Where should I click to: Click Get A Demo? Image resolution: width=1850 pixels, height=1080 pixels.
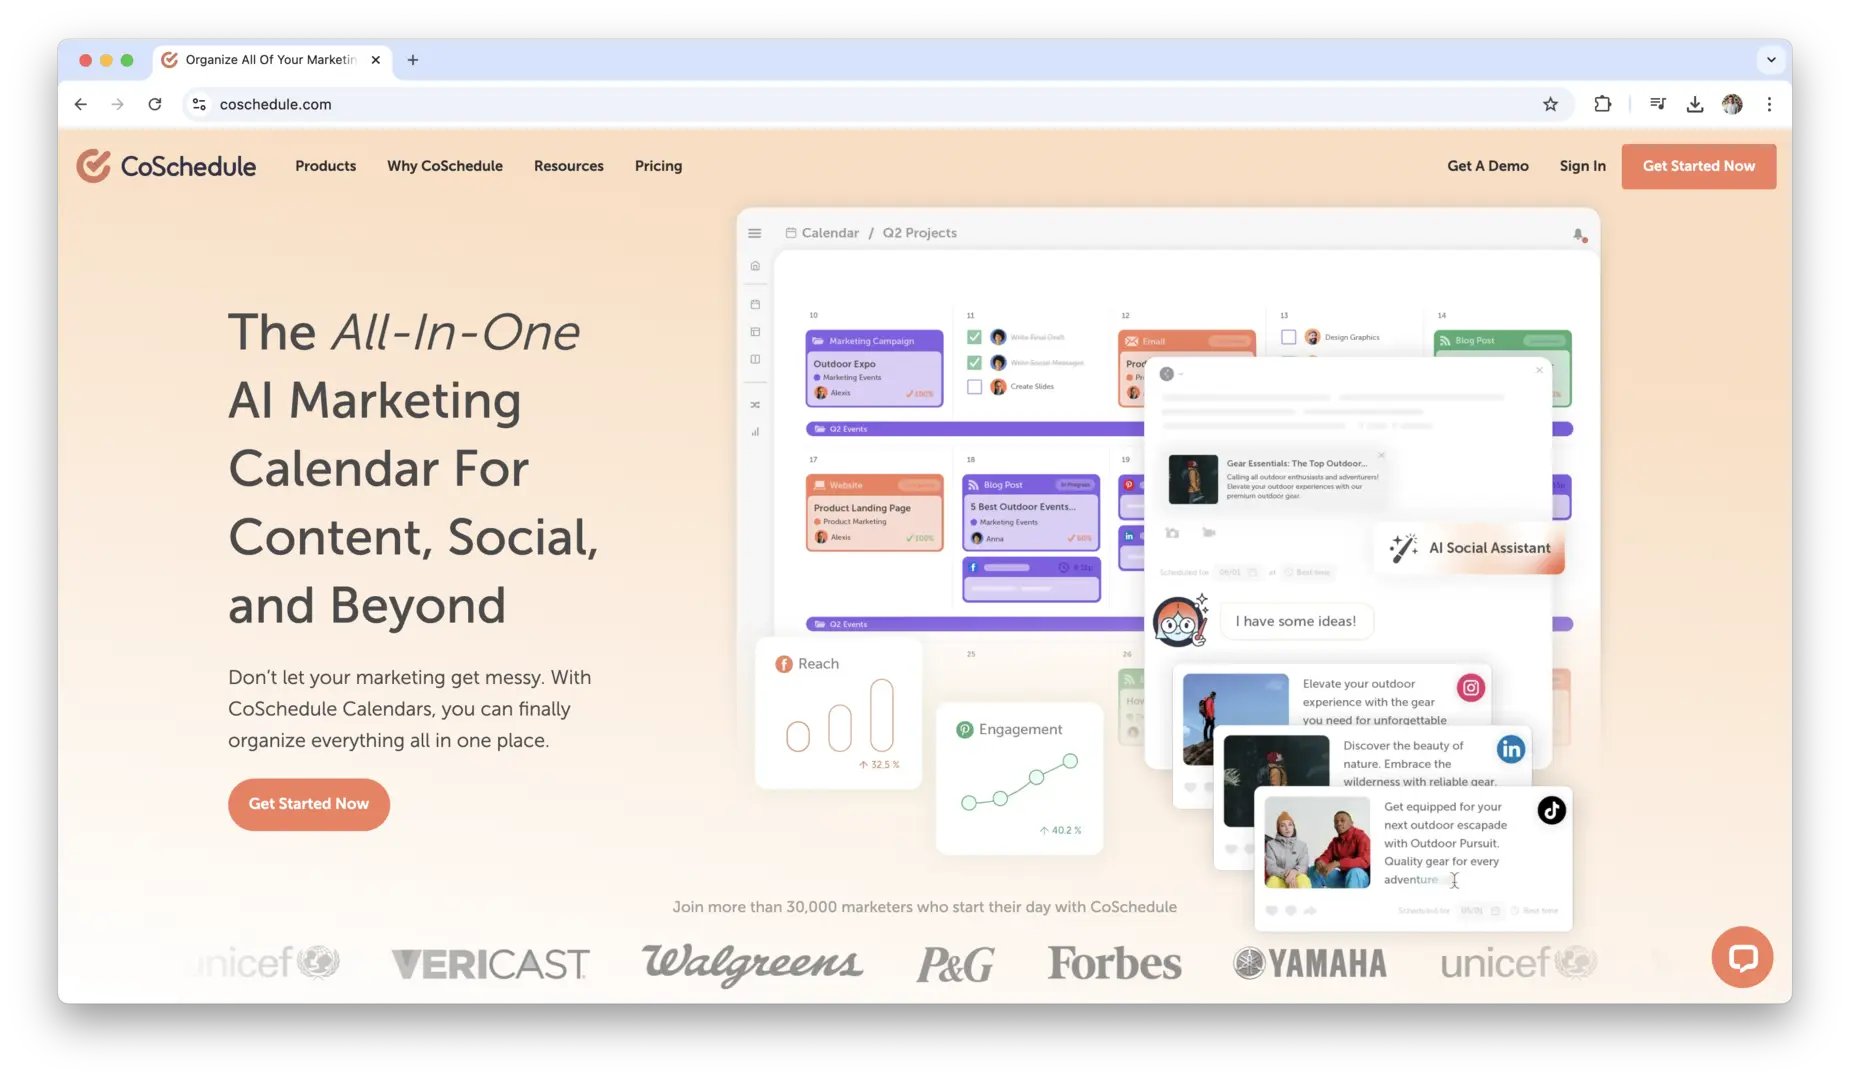(x=1487, y=166)
